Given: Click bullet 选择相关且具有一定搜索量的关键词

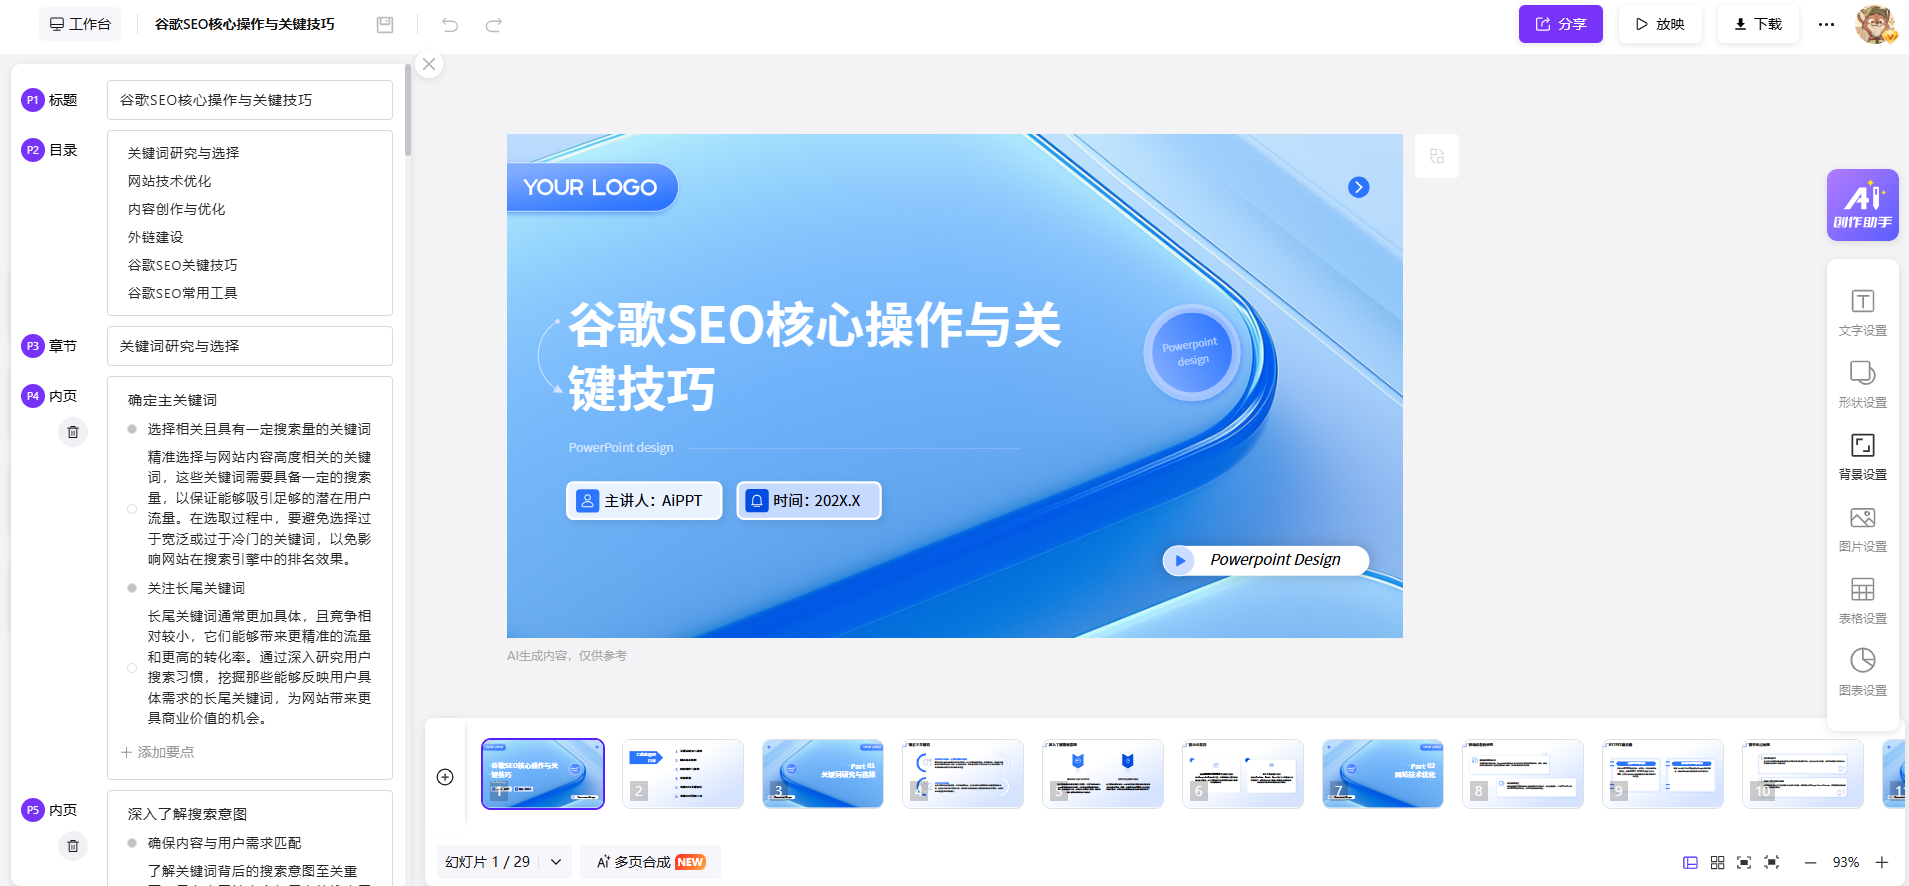Looking at the screenshot, I should click(x=259, y=429).
